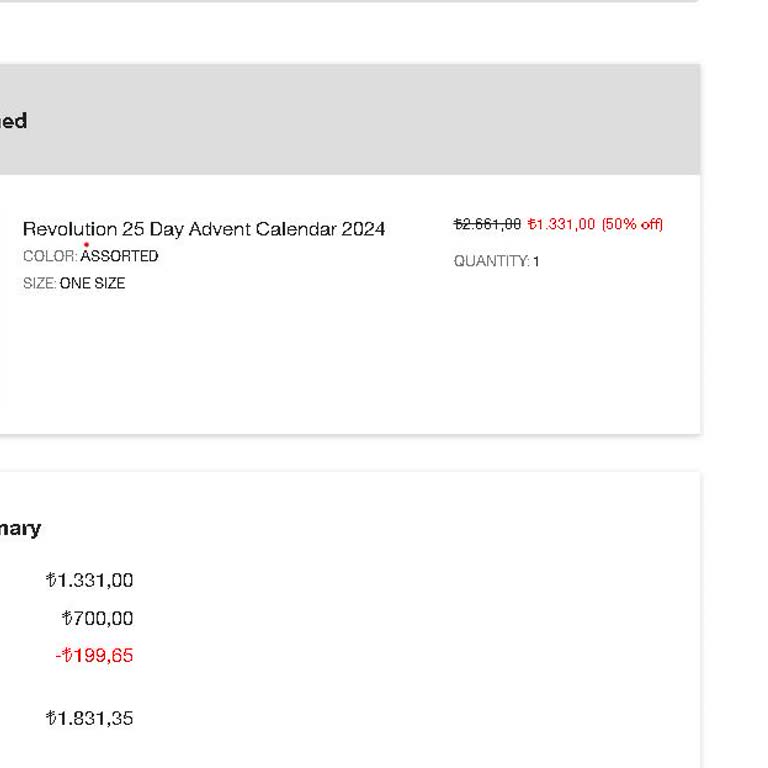768x768 pixels.
Task: Select the ONE SIZE value text
Action: click(92, 284)
